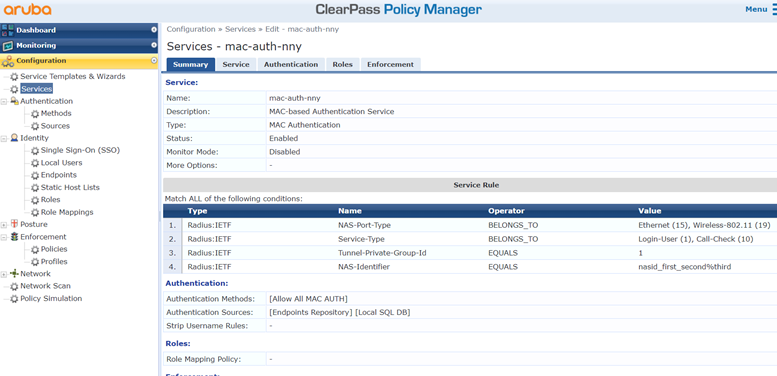
Task: Click the Operator column header
Action: coord(506,211)
